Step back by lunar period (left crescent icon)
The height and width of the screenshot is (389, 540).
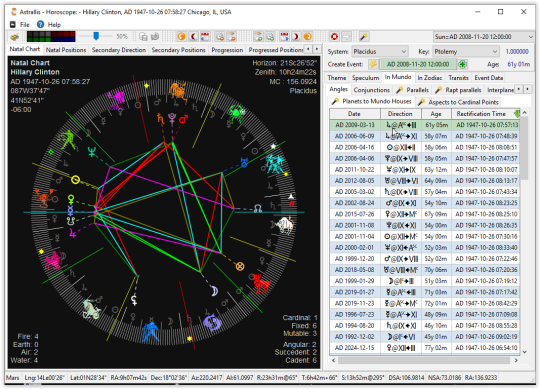(x=193, y=36)
